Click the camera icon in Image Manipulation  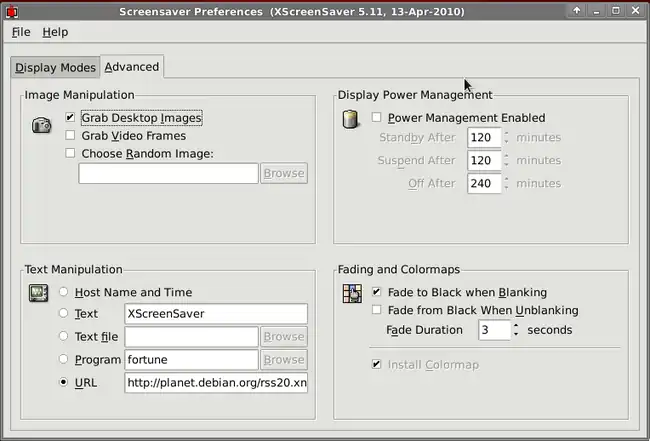click(x=41, y=125)
